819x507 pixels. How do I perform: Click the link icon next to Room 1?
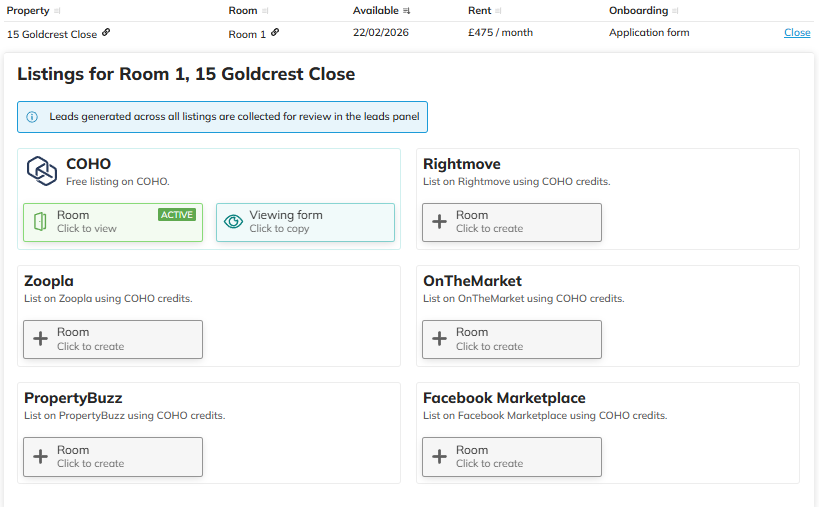tap(275, 33)
